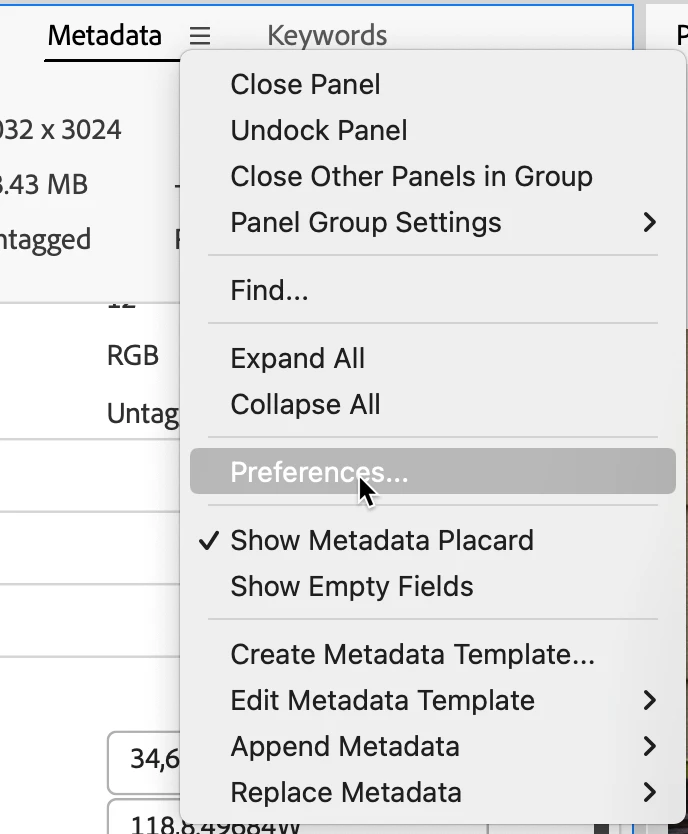Select Undock Panel option
Viewport: 688px width, 834px height.
tap(318, 130)
